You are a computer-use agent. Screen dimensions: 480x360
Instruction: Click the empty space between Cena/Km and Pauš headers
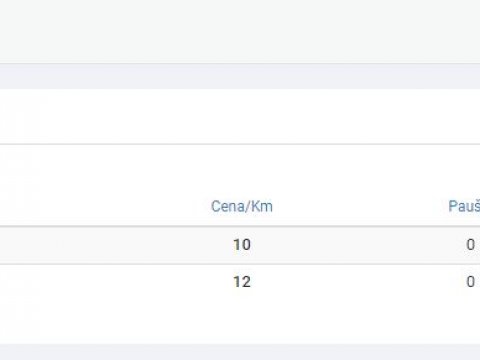point(360,206)
